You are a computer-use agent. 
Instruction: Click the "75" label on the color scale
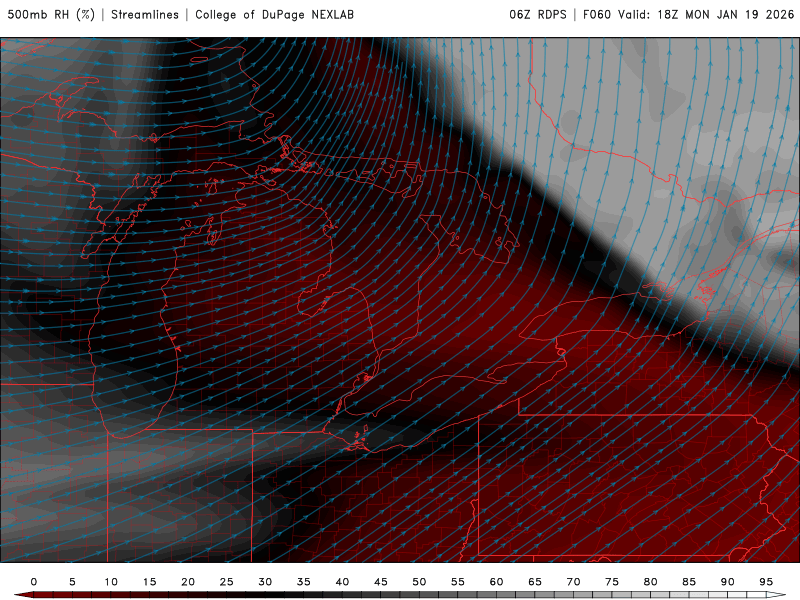(612, 582)
